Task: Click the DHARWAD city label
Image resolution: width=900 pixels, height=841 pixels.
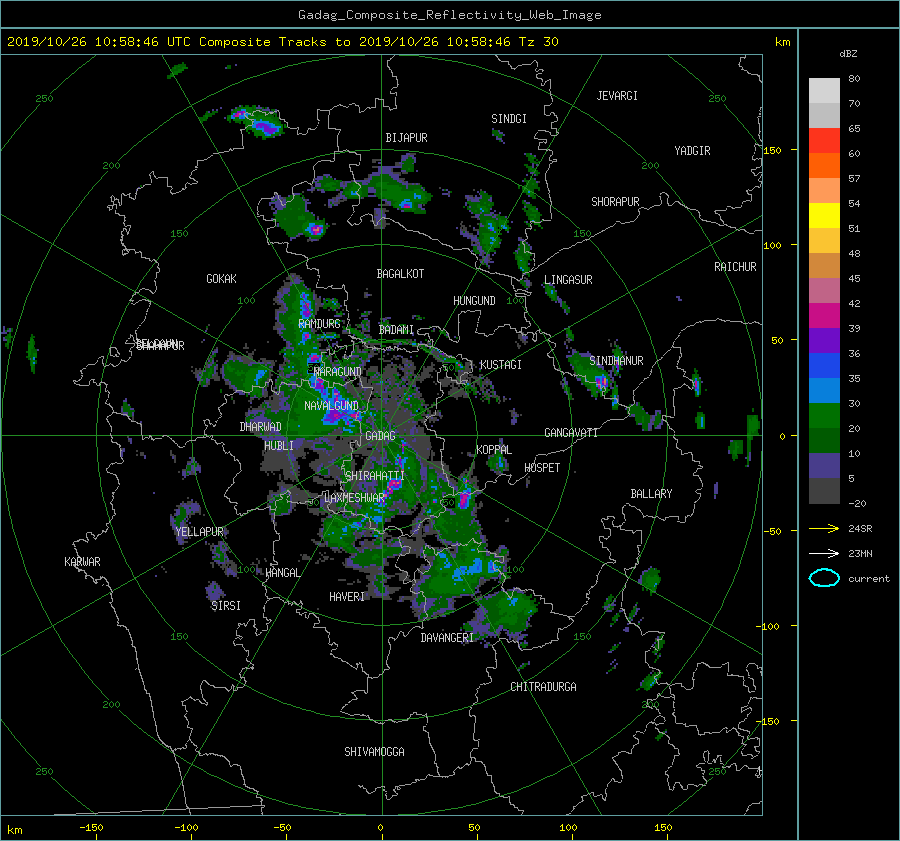Action: coord(260,427)
